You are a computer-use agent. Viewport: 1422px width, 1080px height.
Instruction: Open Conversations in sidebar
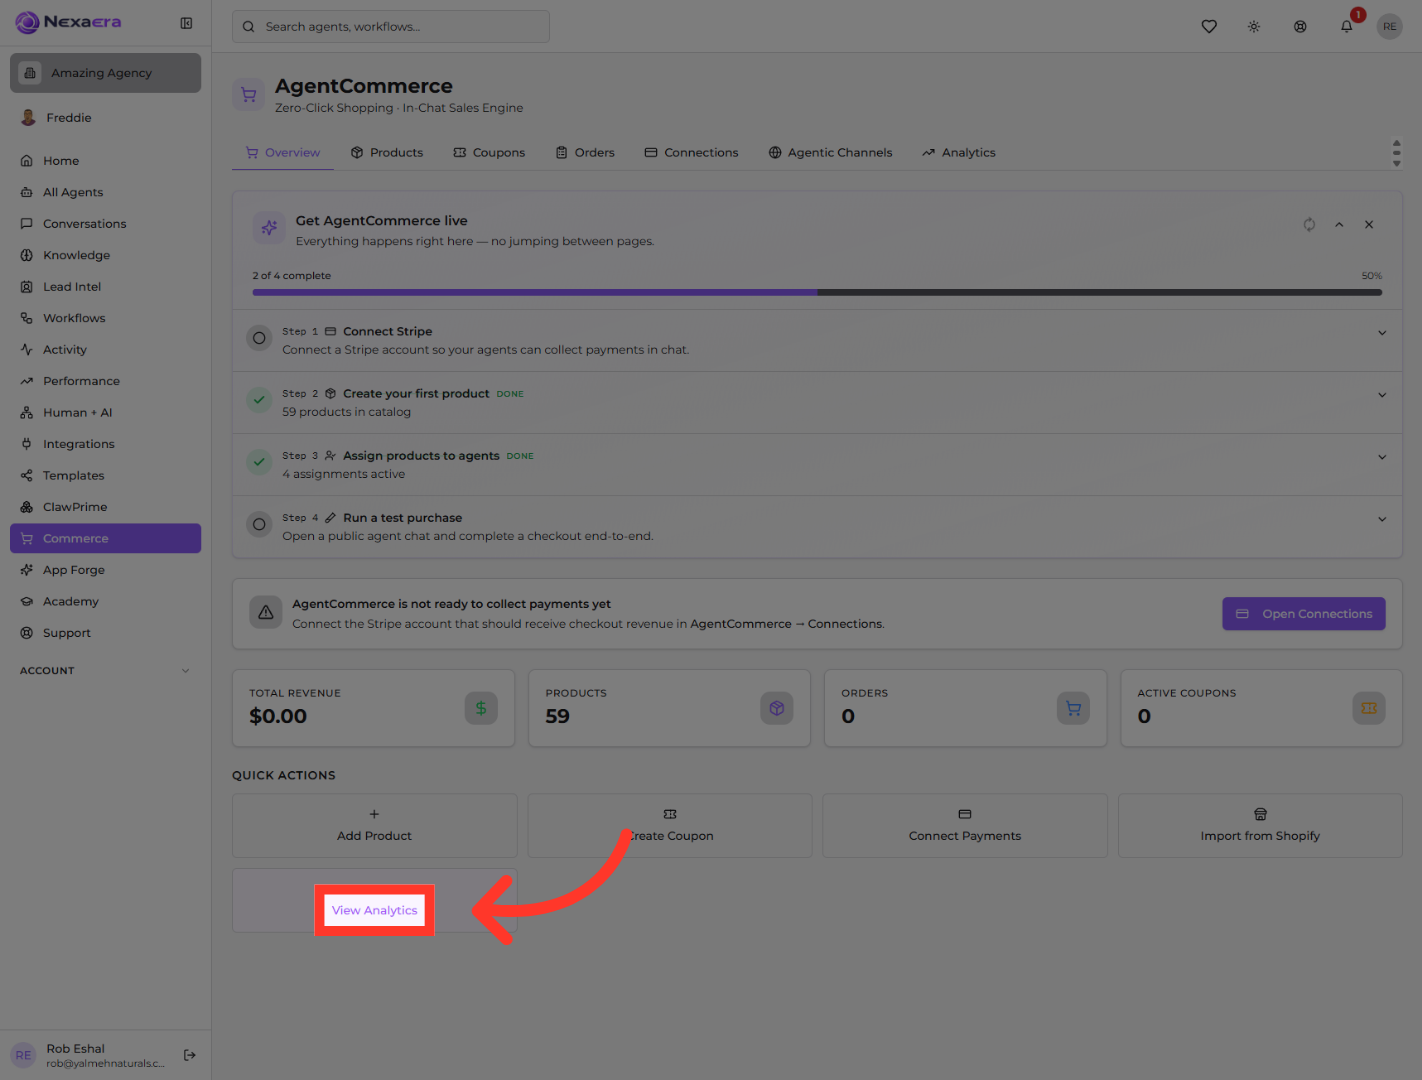pyautogui.click(x=105, y=224)
